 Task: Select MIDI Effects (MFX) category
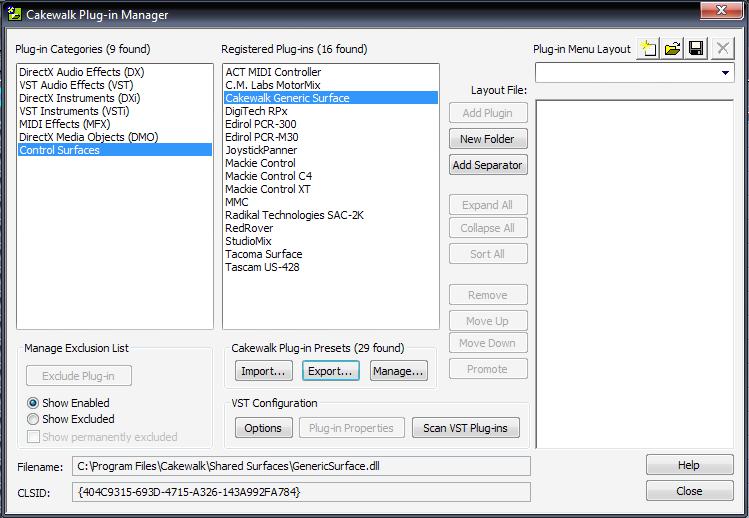pyautogui.click(x=115, y=124)
